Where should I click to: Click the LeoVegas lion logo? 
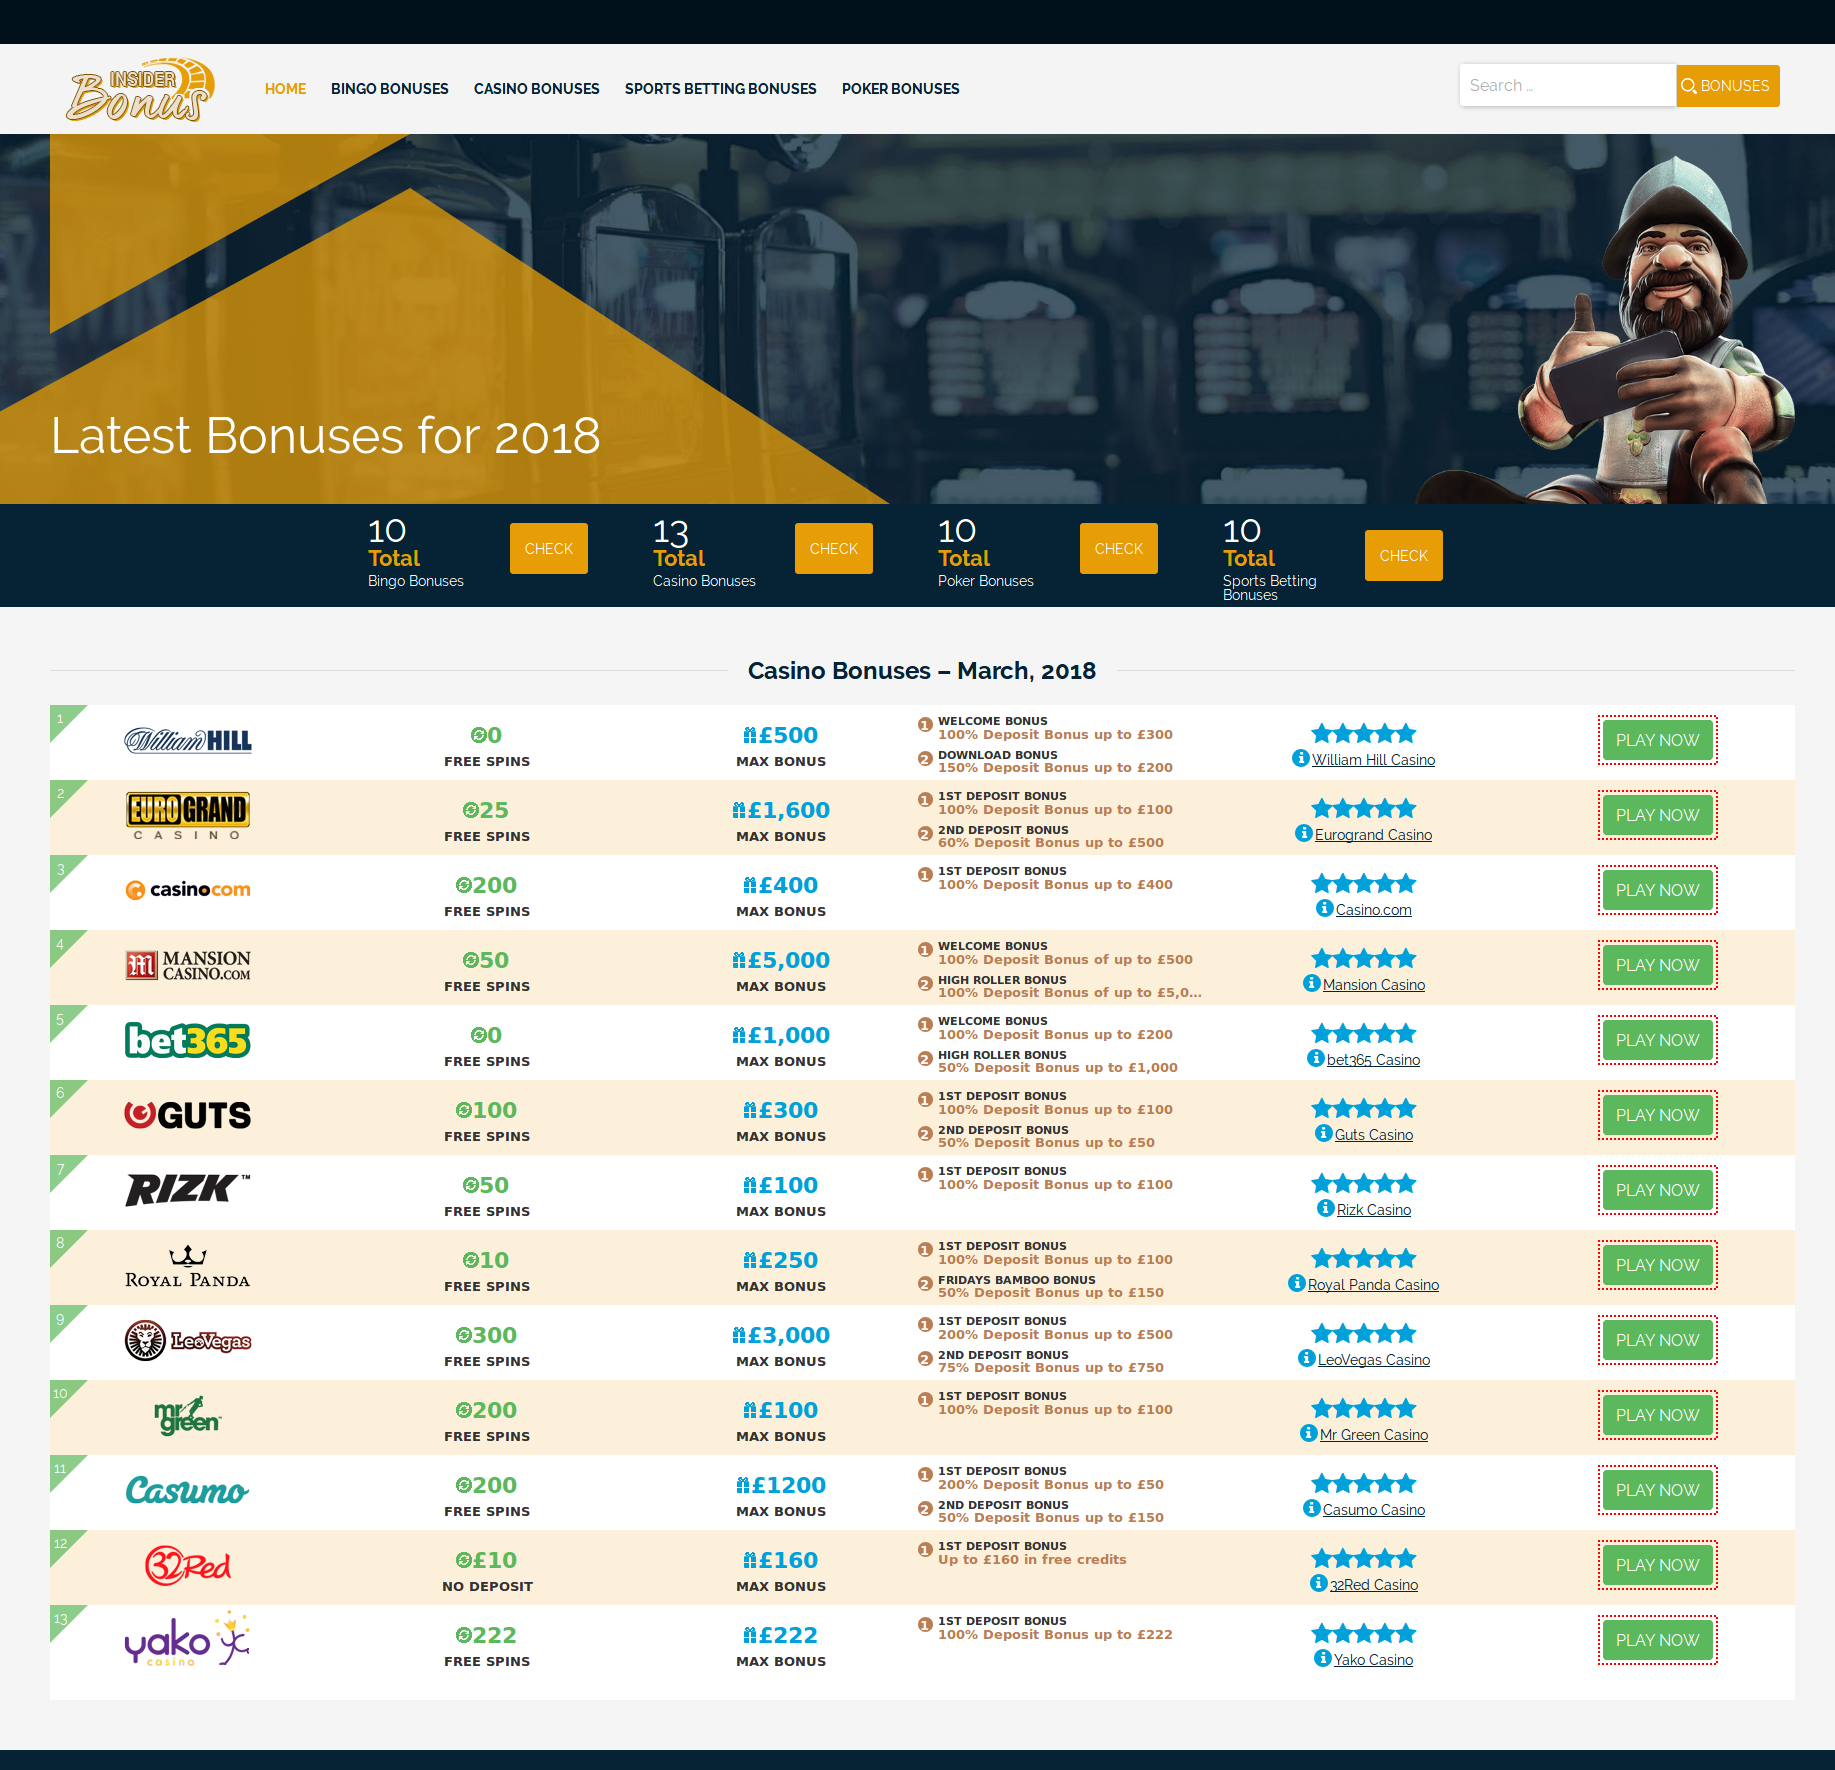click(188, 1341)
